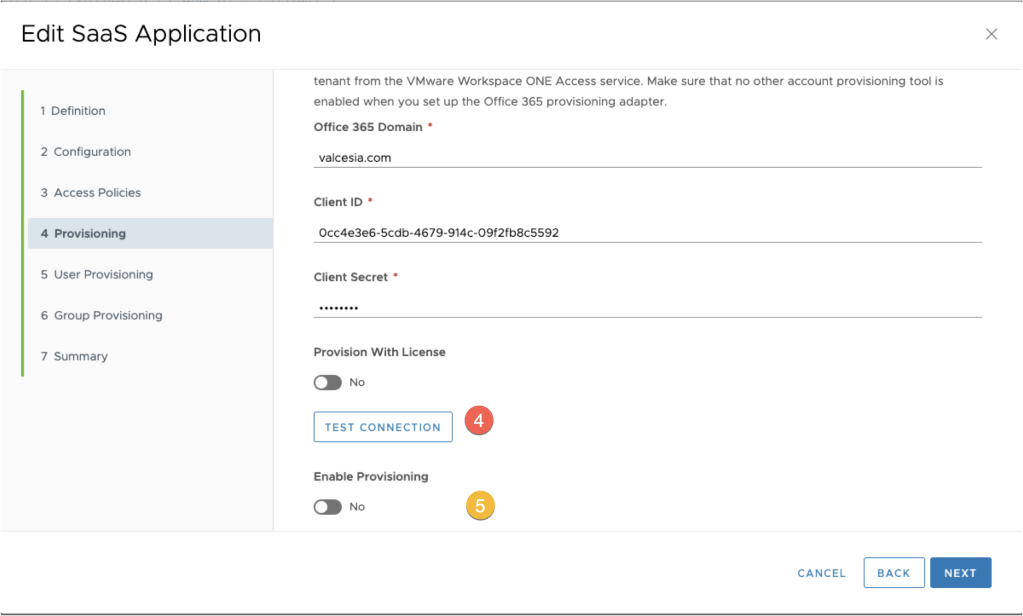Click the Edit SaaS Application title
The image size is (1023, 616).
pos(141,34)
